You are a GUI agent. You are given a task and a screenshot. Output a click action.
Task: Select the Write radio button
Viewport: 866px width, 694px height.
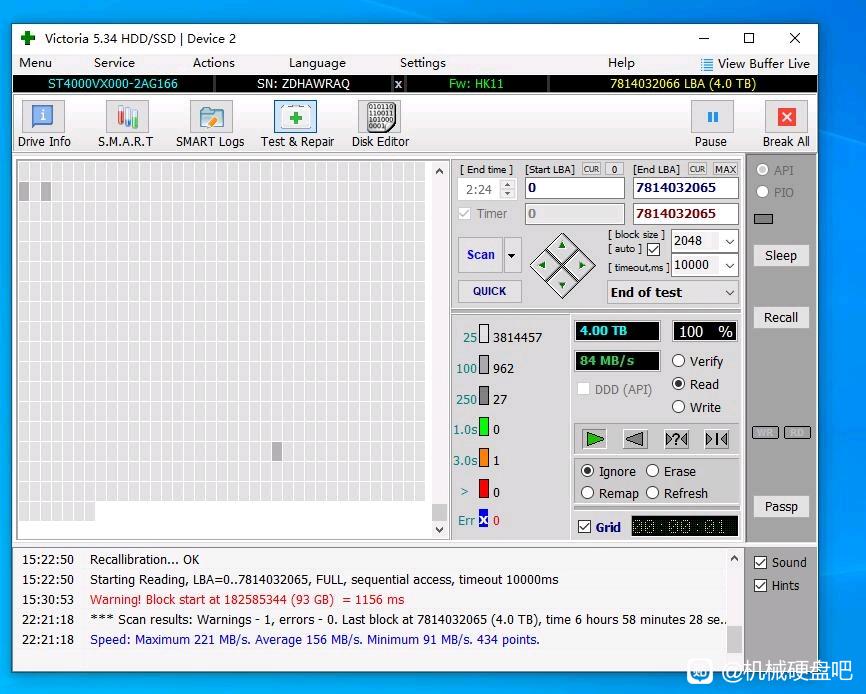(x=678, y=407)
